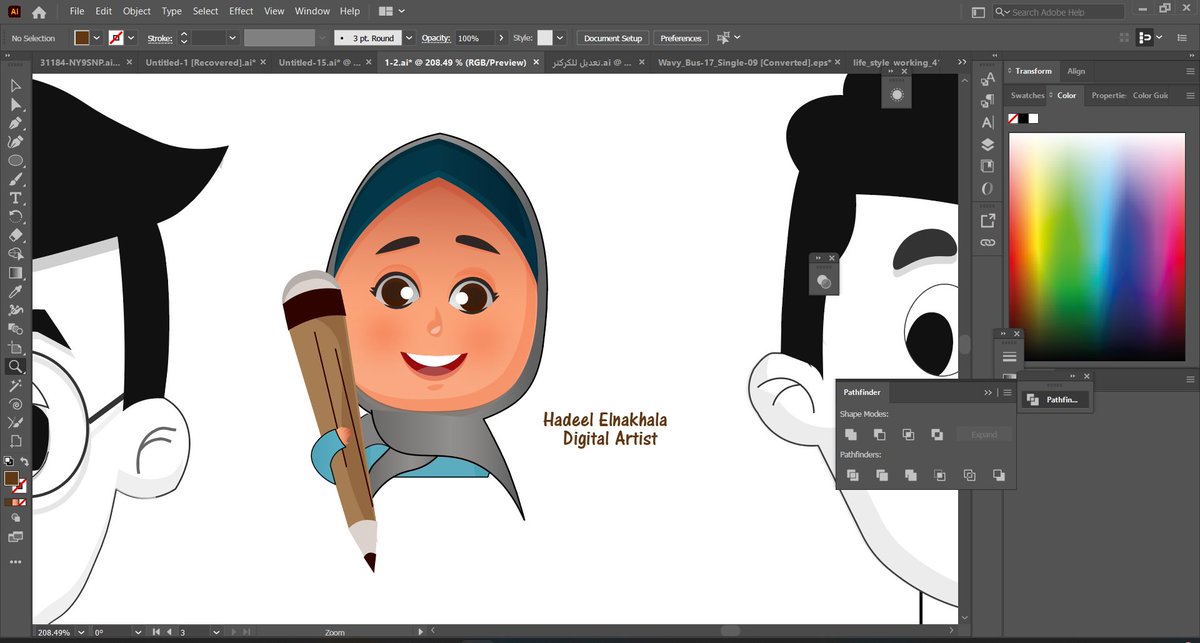Select the Selection tool

pos(15,86)
